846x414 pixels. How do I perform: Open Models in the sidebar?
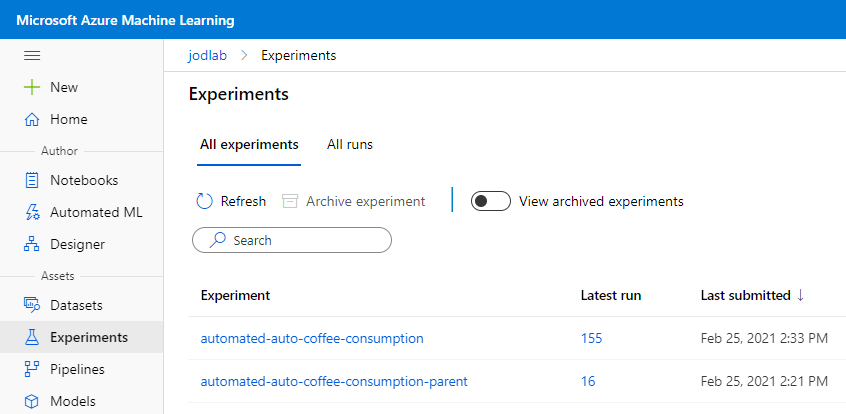(x=72, y=402)
